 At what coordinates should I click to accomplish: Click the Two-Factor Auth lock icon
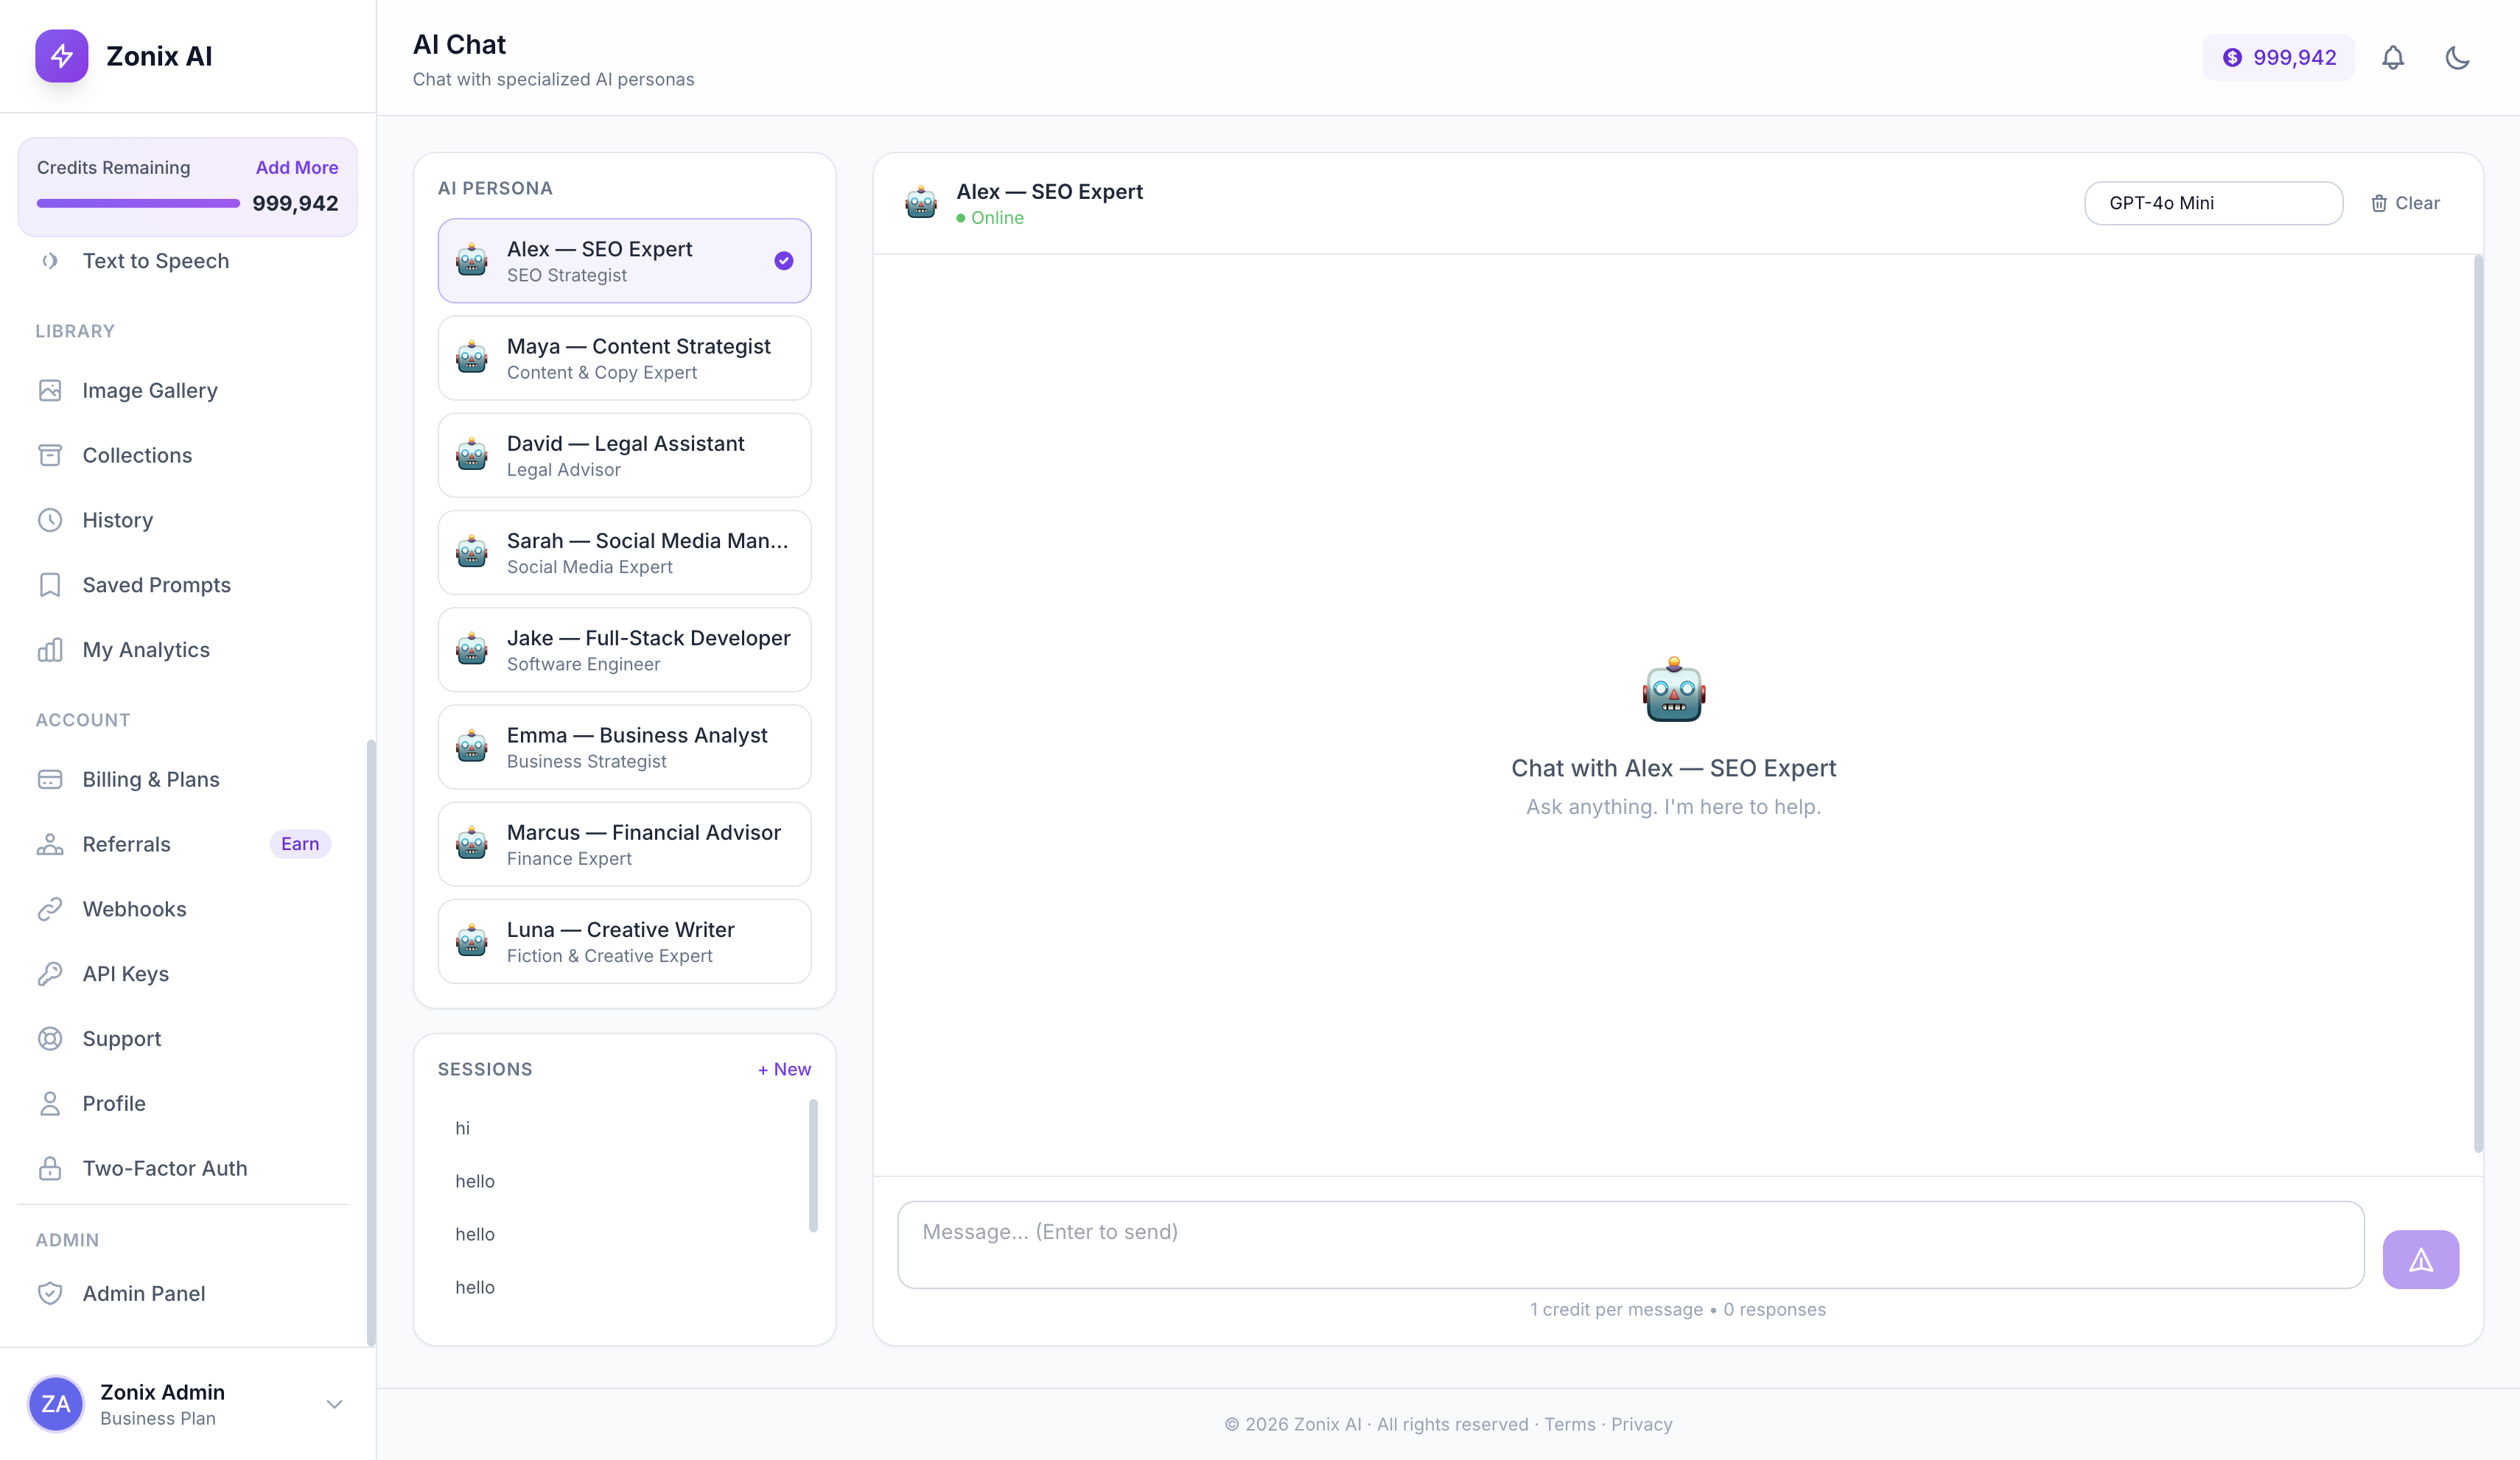pyautogui.click(x=50, y=1168)
